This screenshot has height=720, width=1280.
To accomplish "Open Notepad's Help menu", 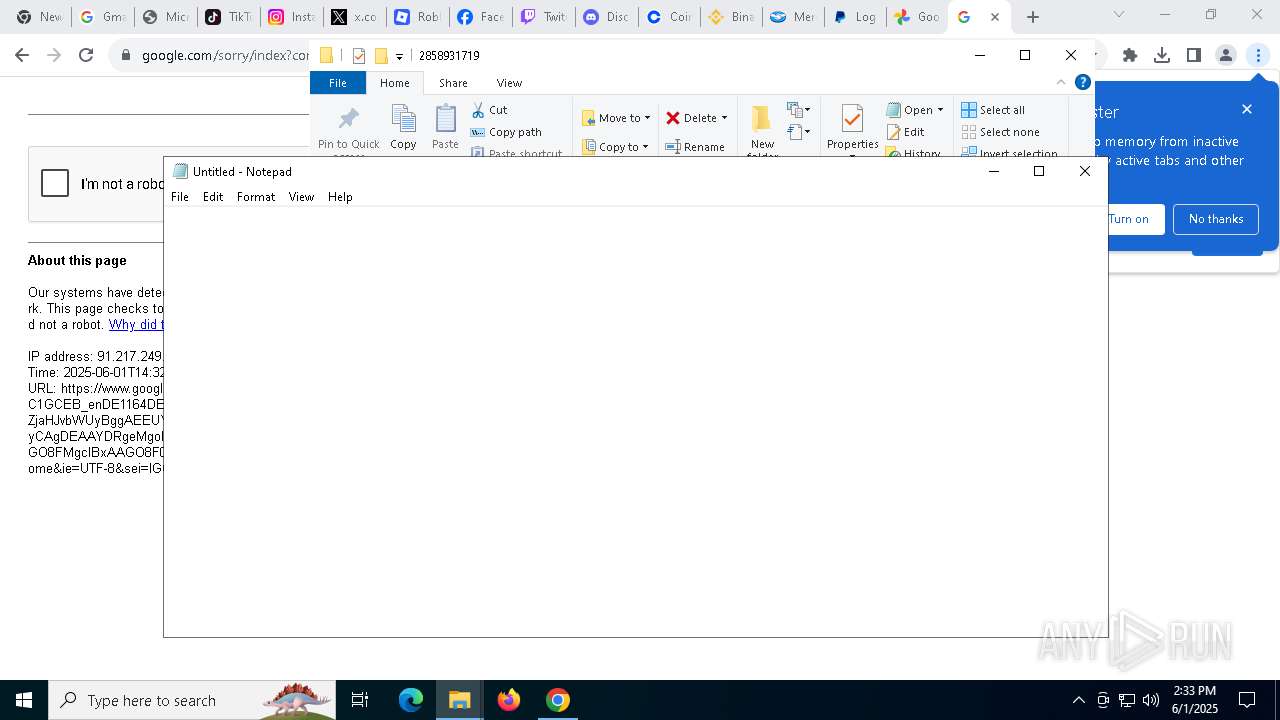I will click(x=340, y=197).
